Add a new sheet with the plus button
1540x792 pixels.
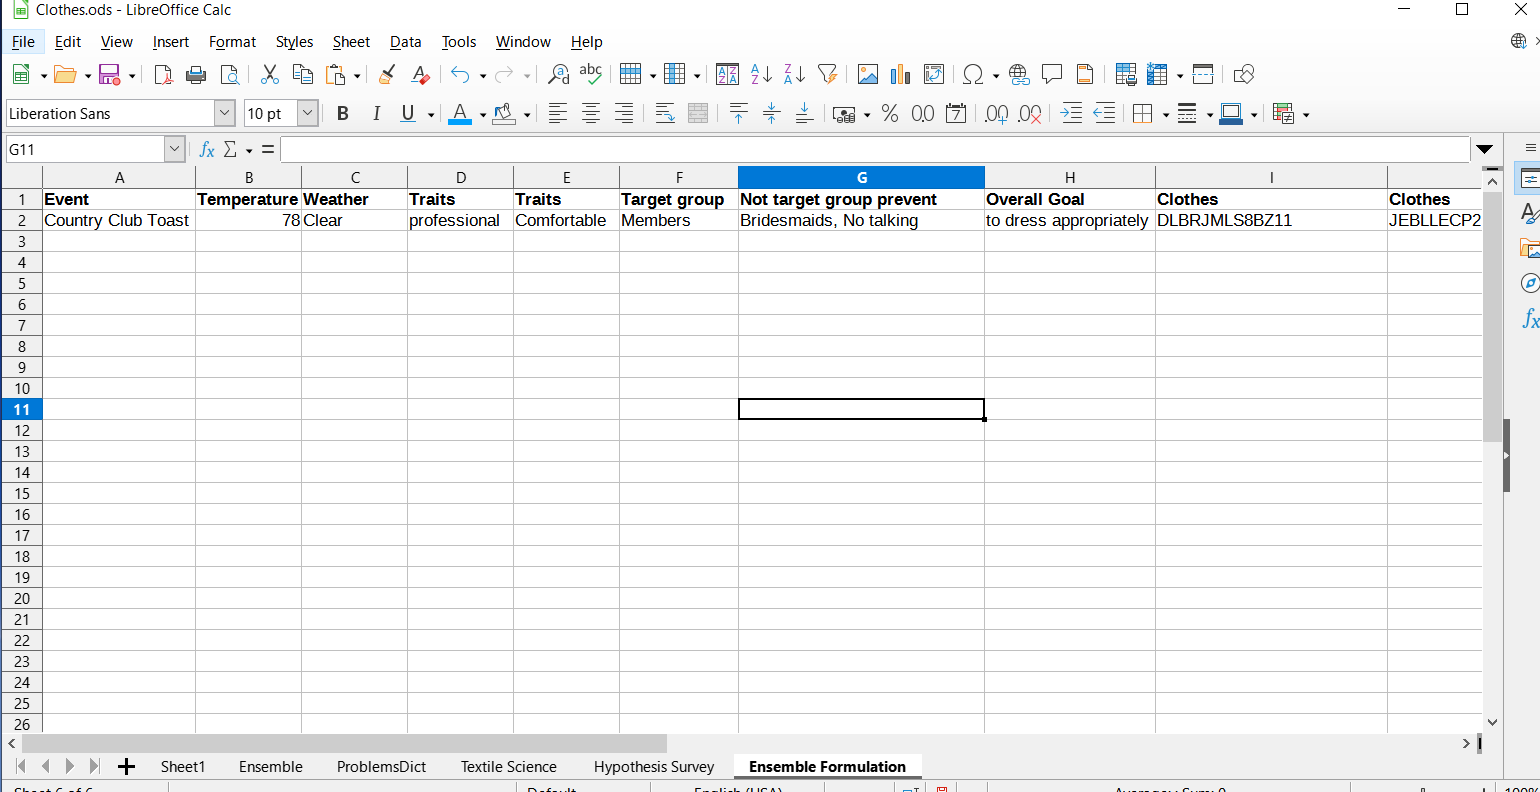(x=126, y=767)
